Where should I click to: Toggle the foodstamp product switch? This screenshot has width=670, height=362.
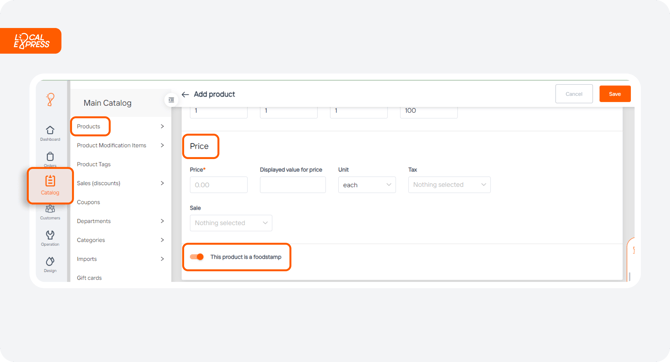point(197,257)
